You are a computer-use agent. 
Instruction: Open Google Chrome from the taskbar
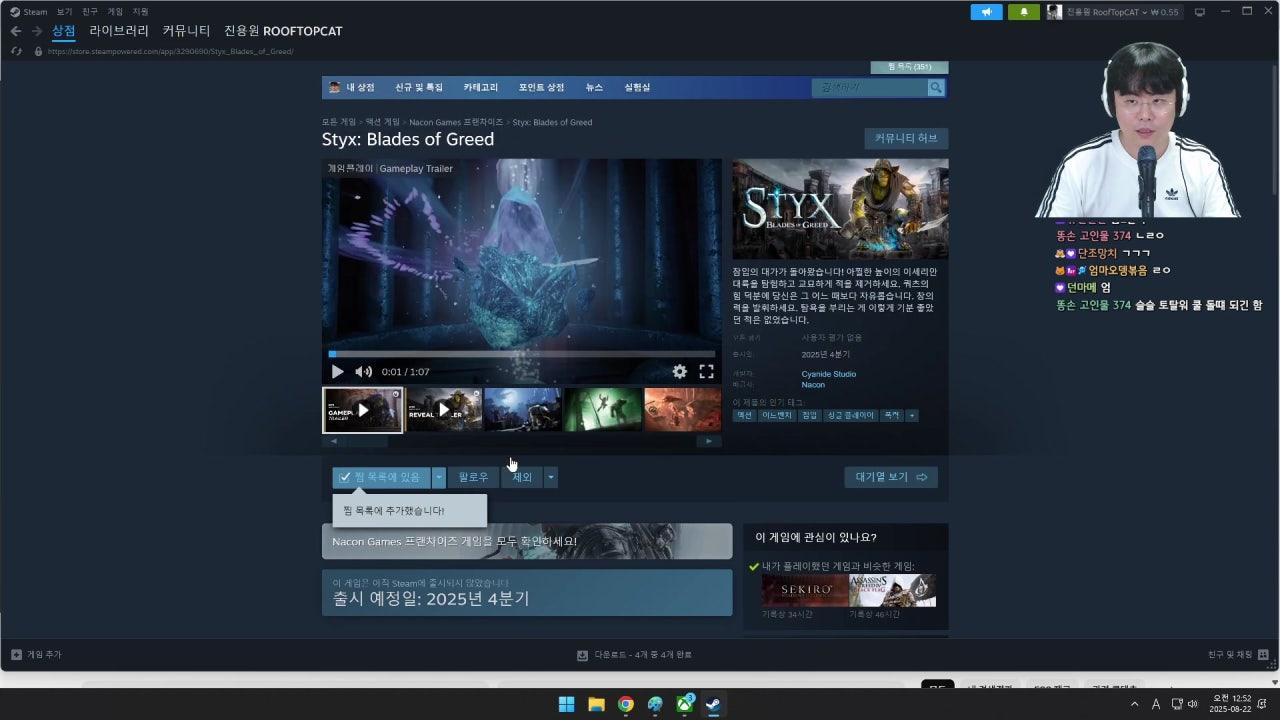coord(625,704)
